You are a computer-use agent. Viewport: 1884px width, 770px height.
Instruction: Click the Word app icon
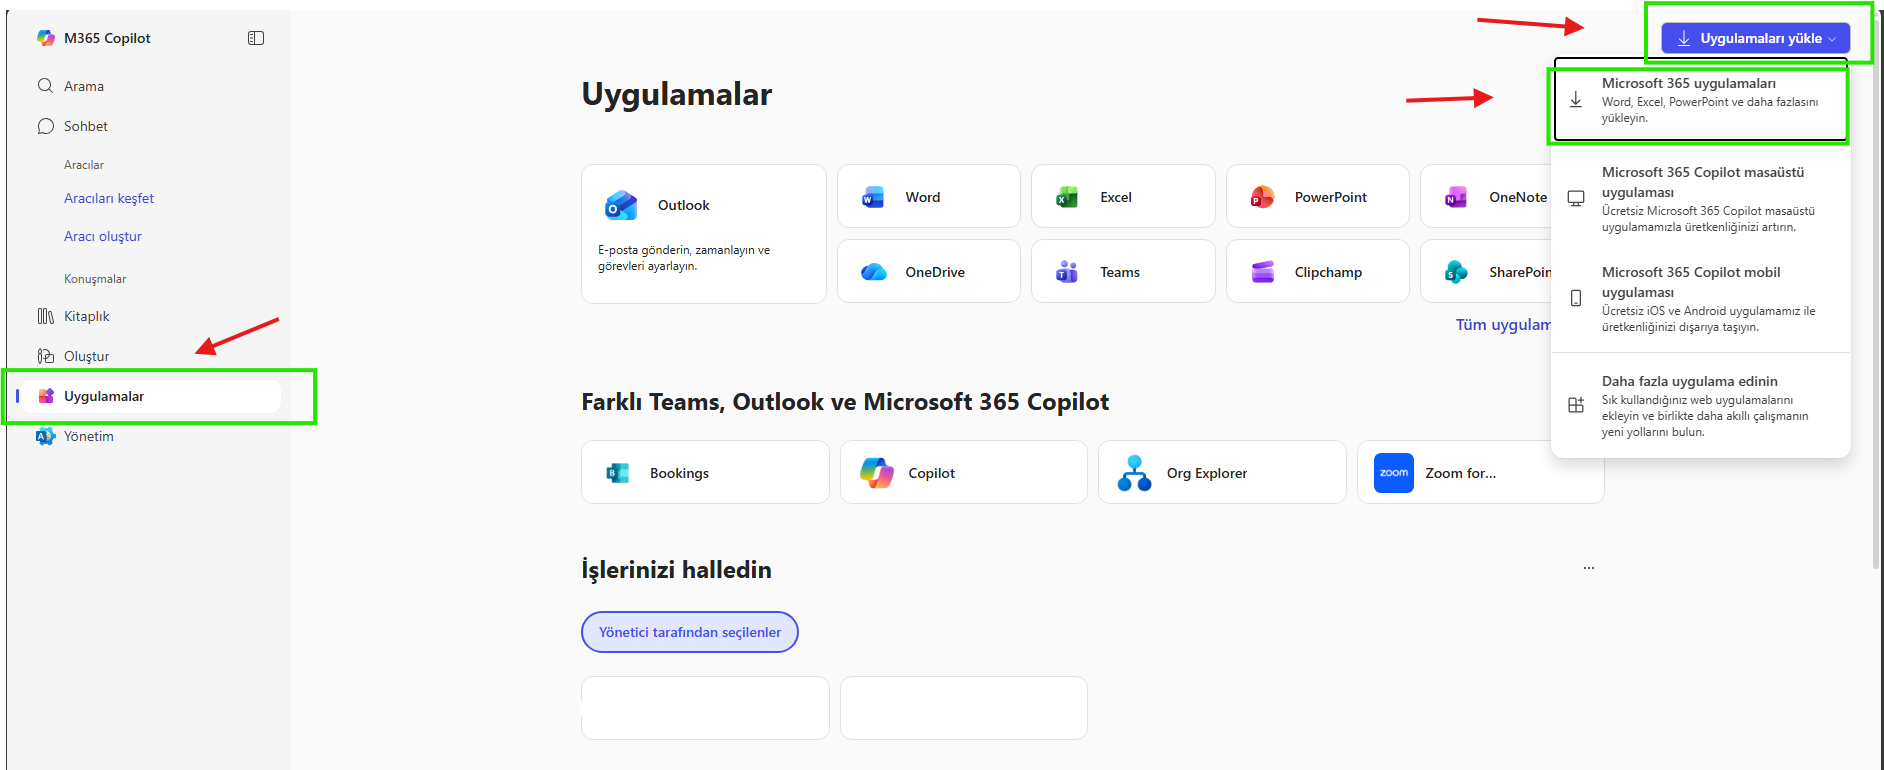coord(873,197)
